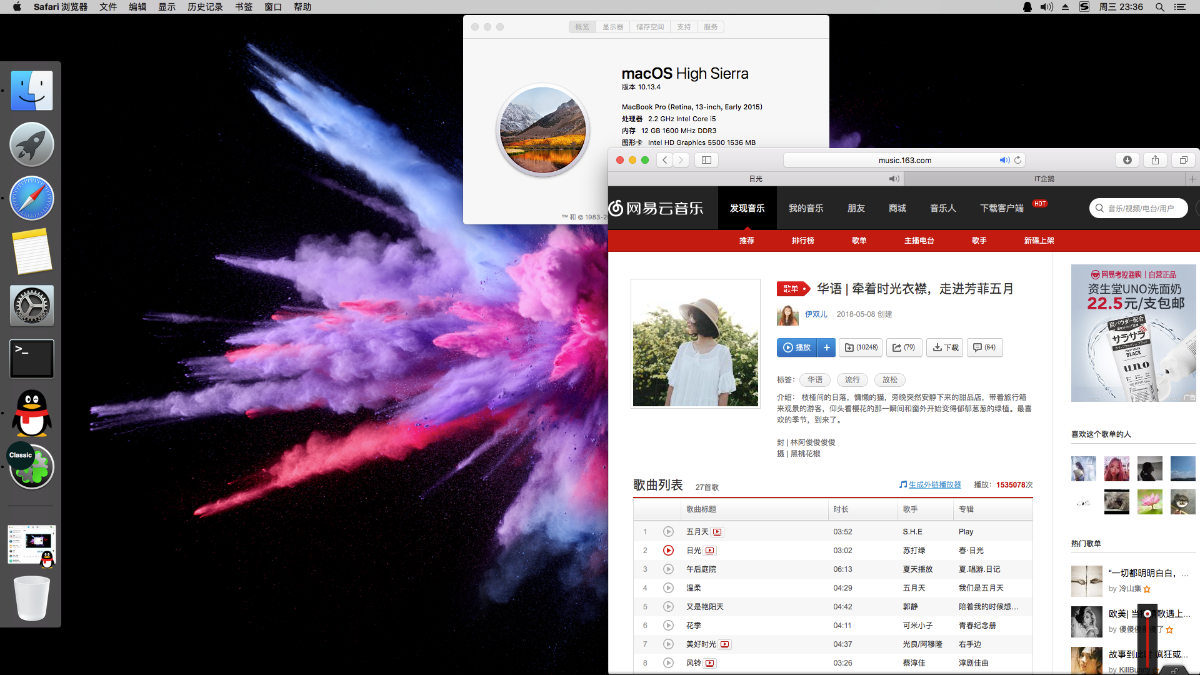Viewport: 1200px width, 675px height.
Task: Launch Terminal from the dock
Action: pyautogui.click(x=32, y=359)
